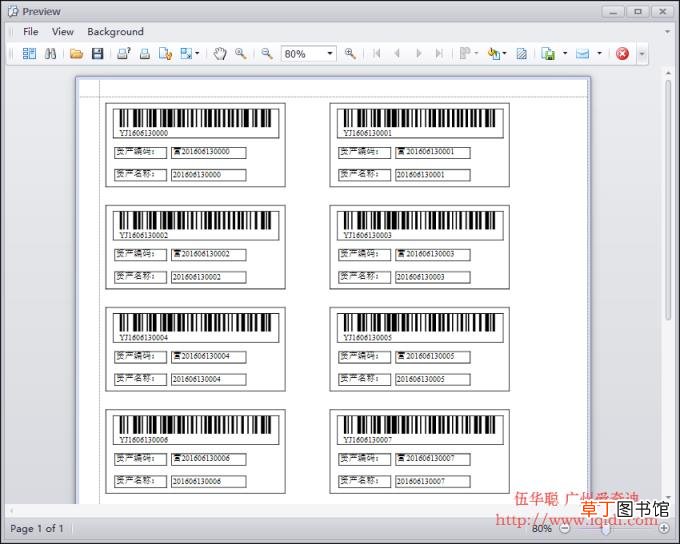680x544 pixels.
Task: Click the Search binoculars icon
Action: click(x=50, y=54)
